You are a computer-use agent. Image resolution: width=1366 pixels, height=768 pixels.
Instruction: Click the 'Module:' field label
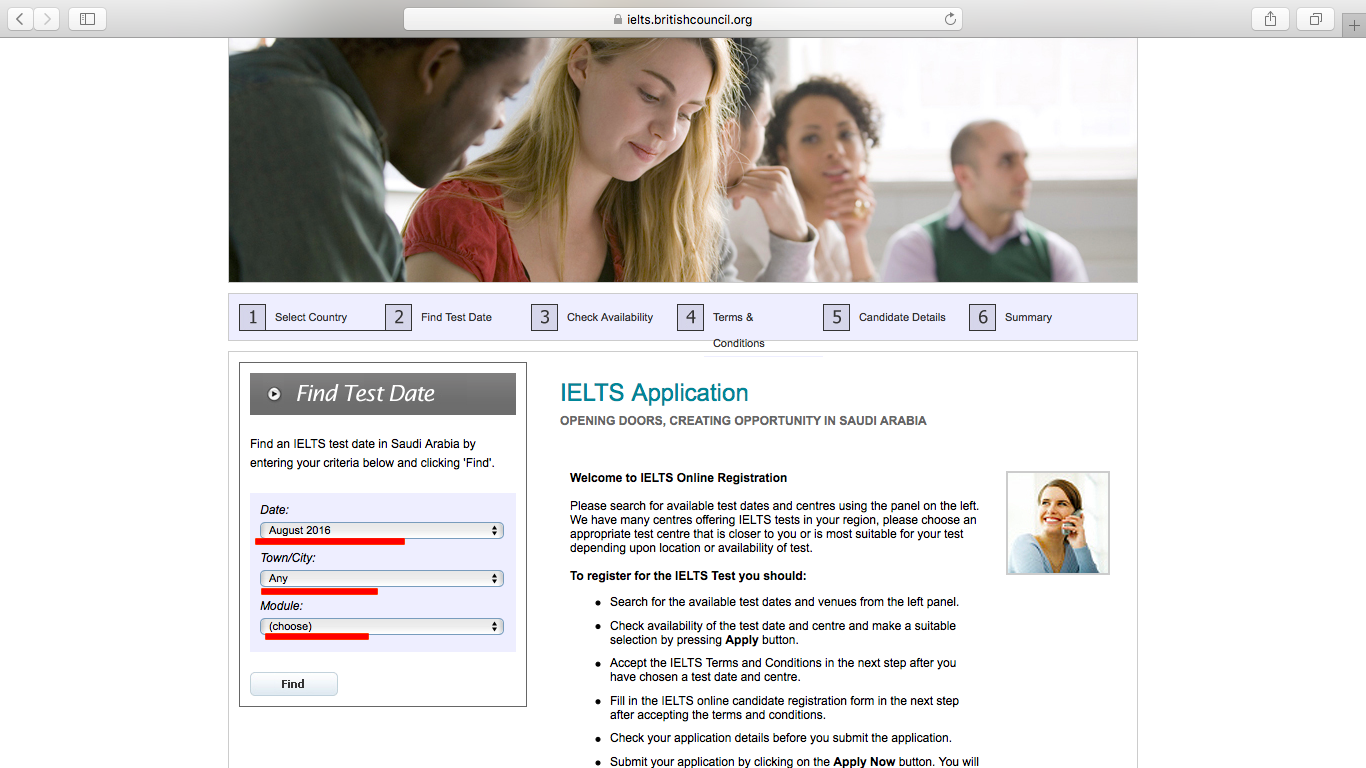click(282, 606)
